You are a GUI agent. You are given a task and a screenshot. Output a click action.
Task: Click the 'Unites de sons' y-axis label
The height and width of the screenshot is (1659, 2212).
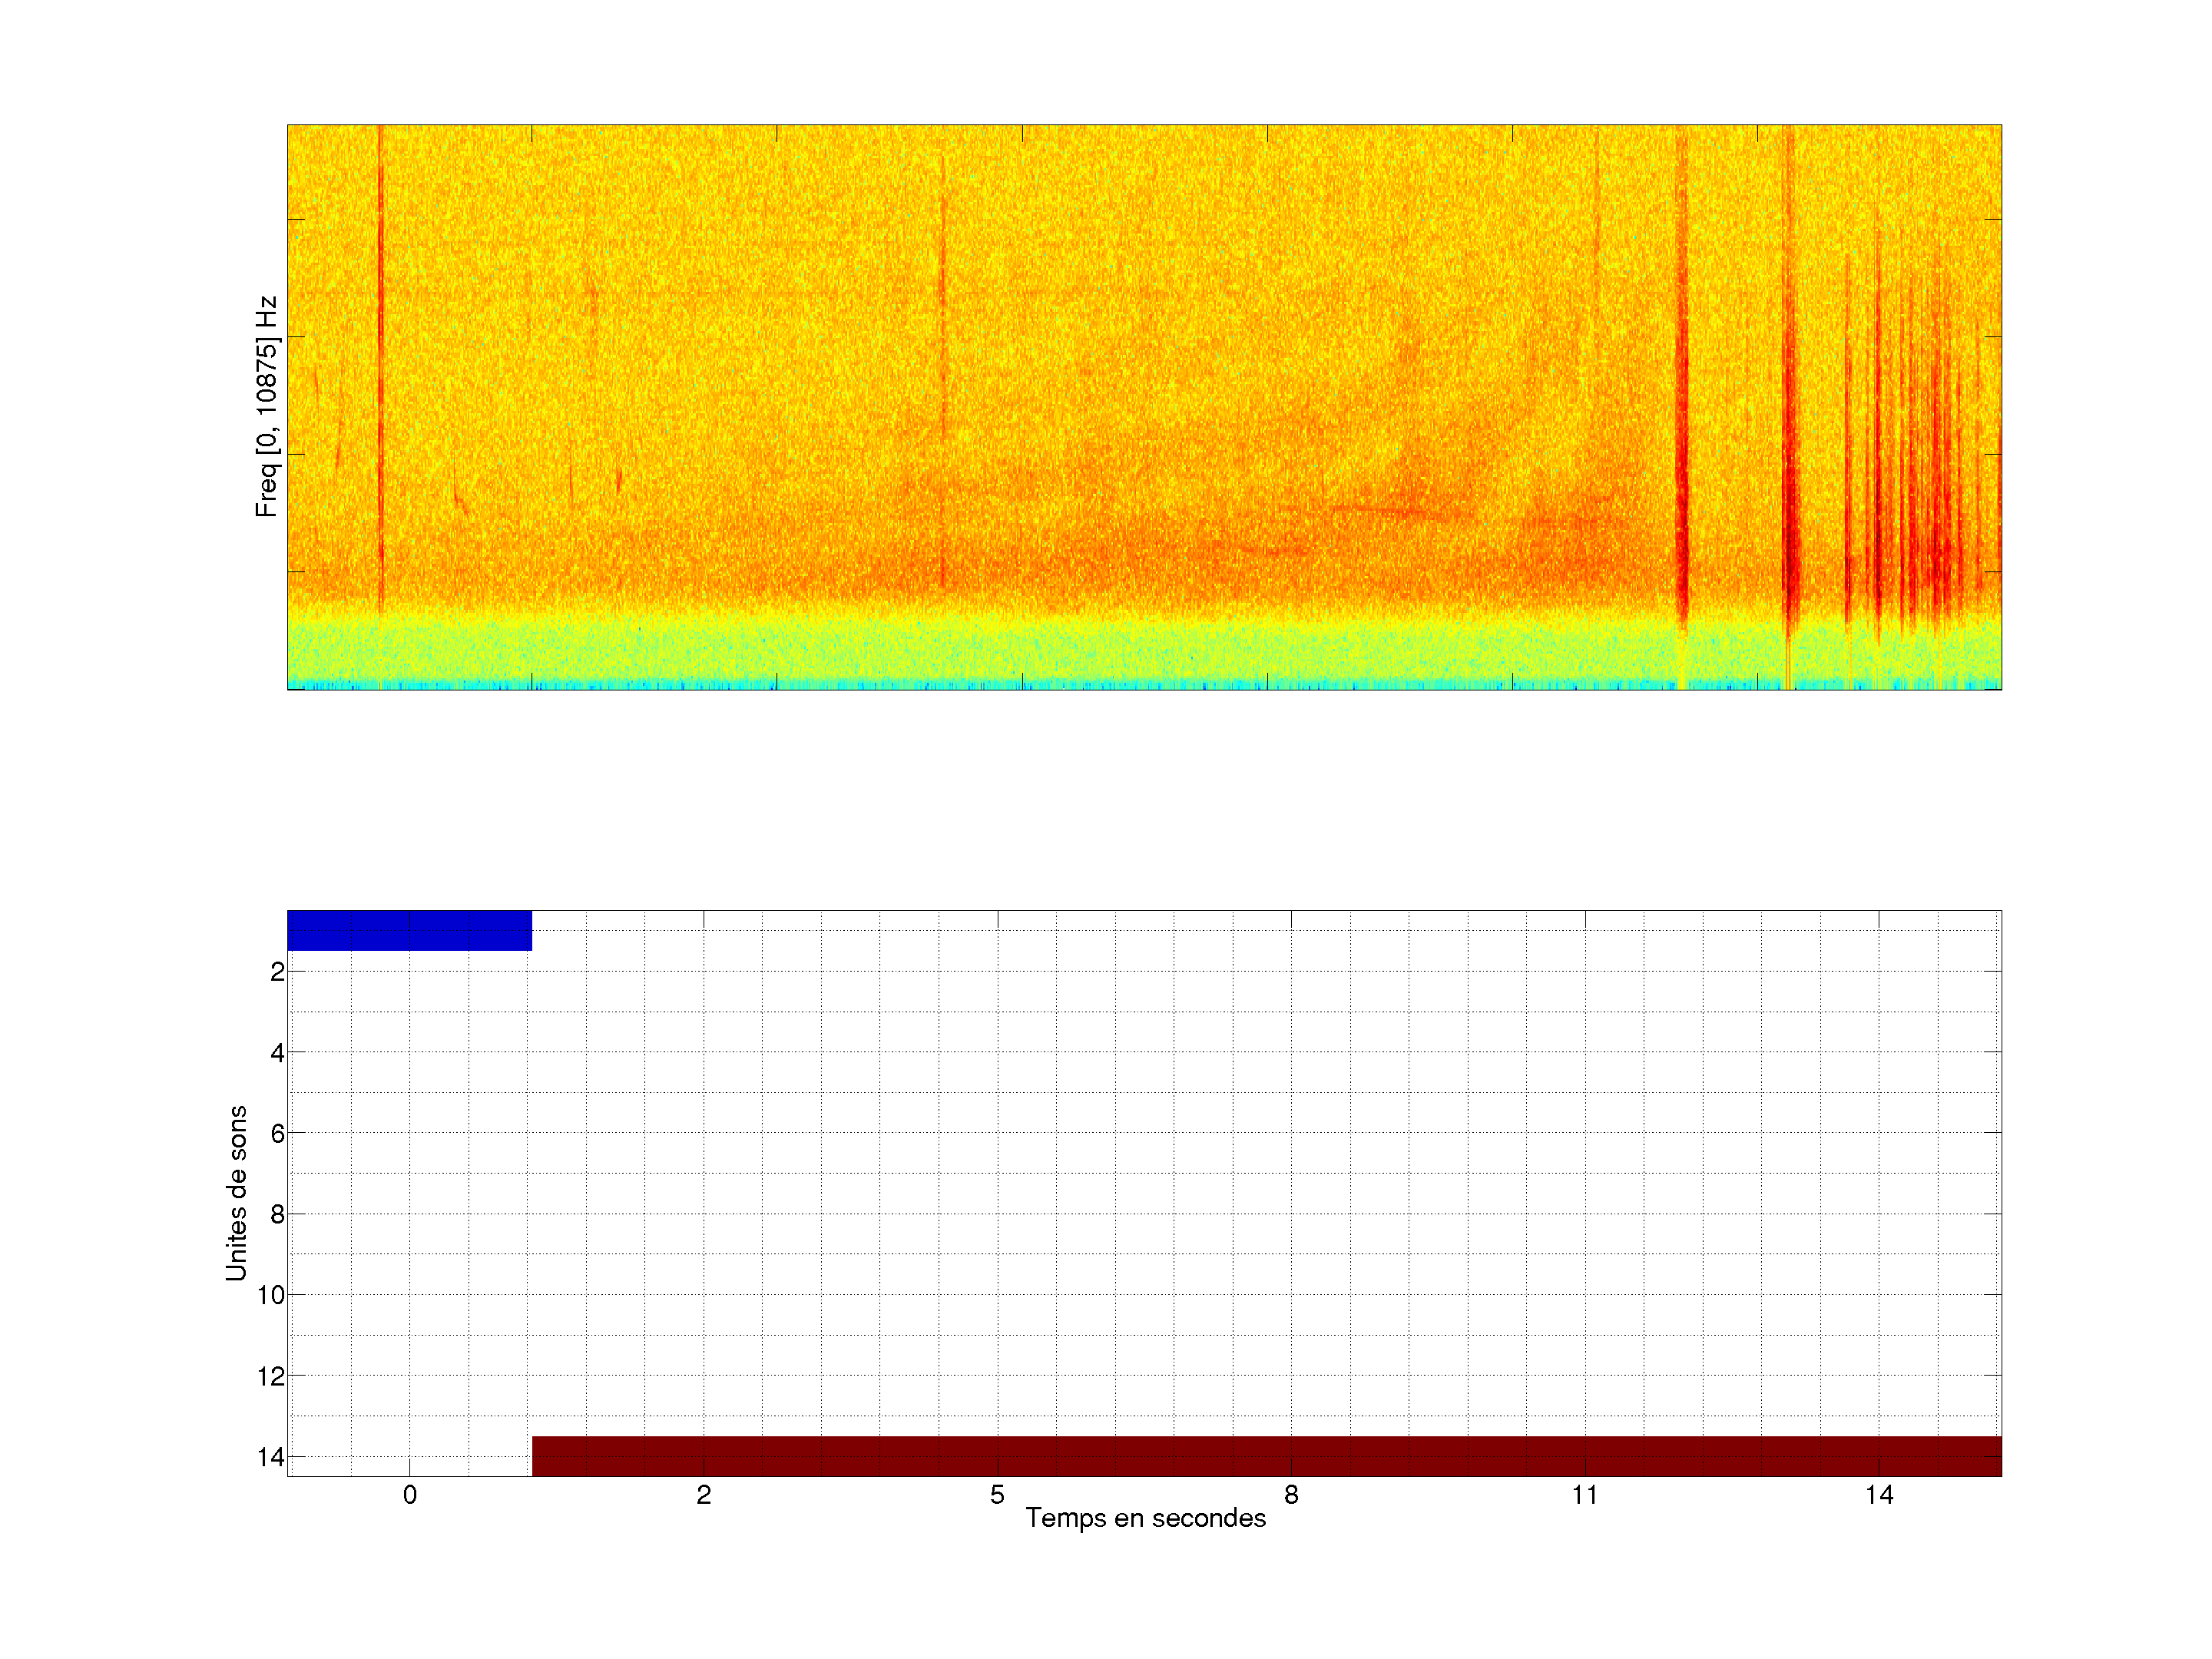click(236, 1193)
